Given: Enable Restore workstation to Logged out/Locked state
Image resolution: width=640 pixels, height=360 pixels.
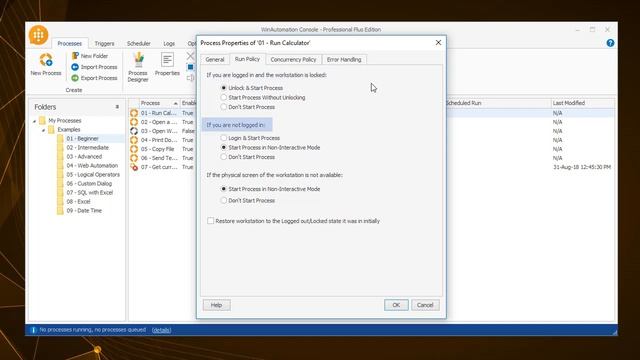Looking at the screenshot, I should pos(211,221).
